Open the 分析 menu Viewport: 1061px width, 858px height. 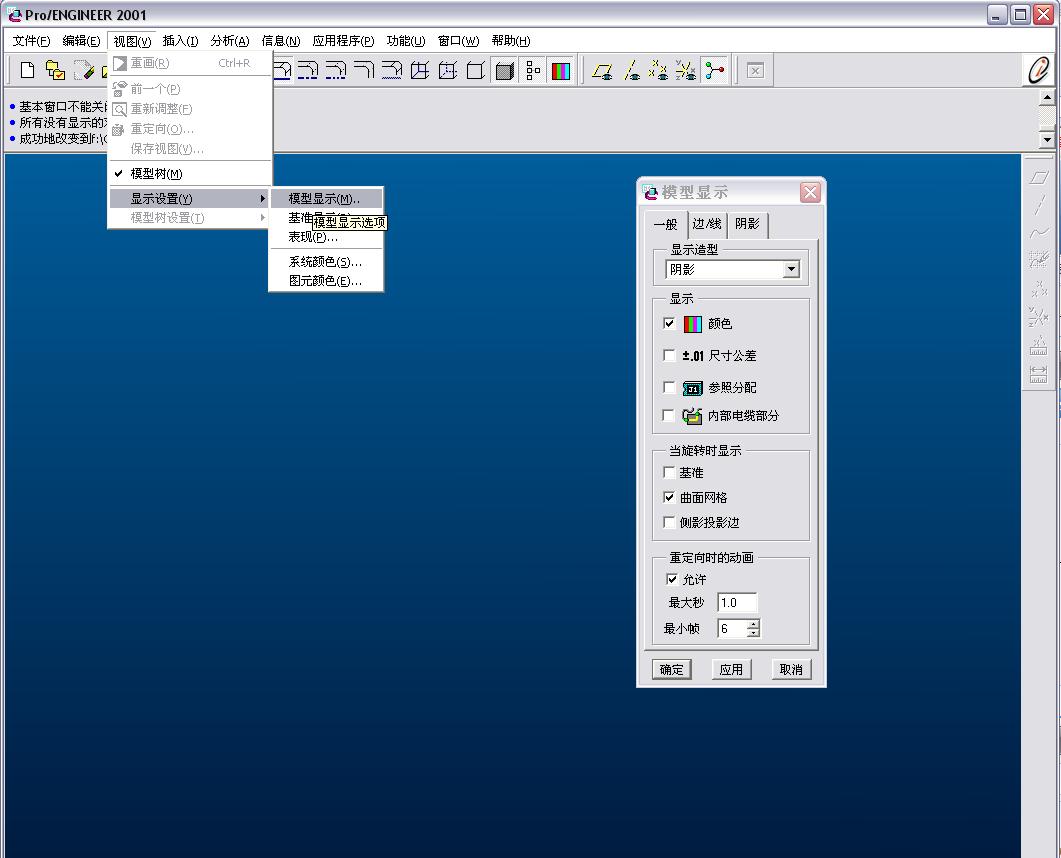[230, 41]
